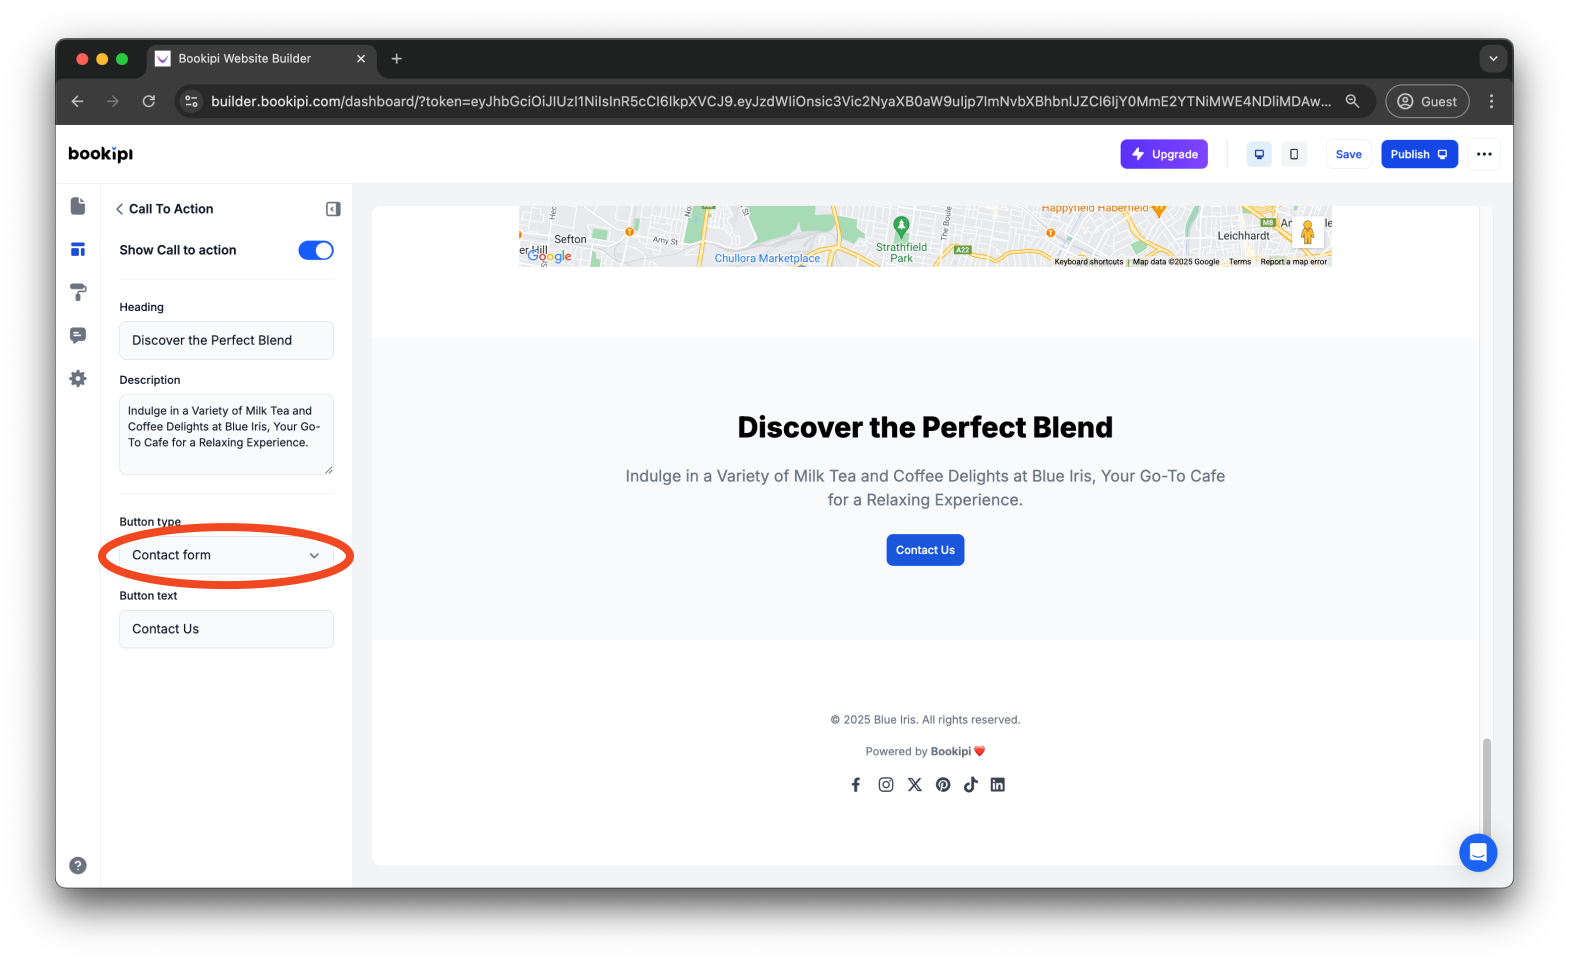Toggle Show Call to action switch
The width and height of the screenshot is (1569, 961).
(x=316, y=250)
